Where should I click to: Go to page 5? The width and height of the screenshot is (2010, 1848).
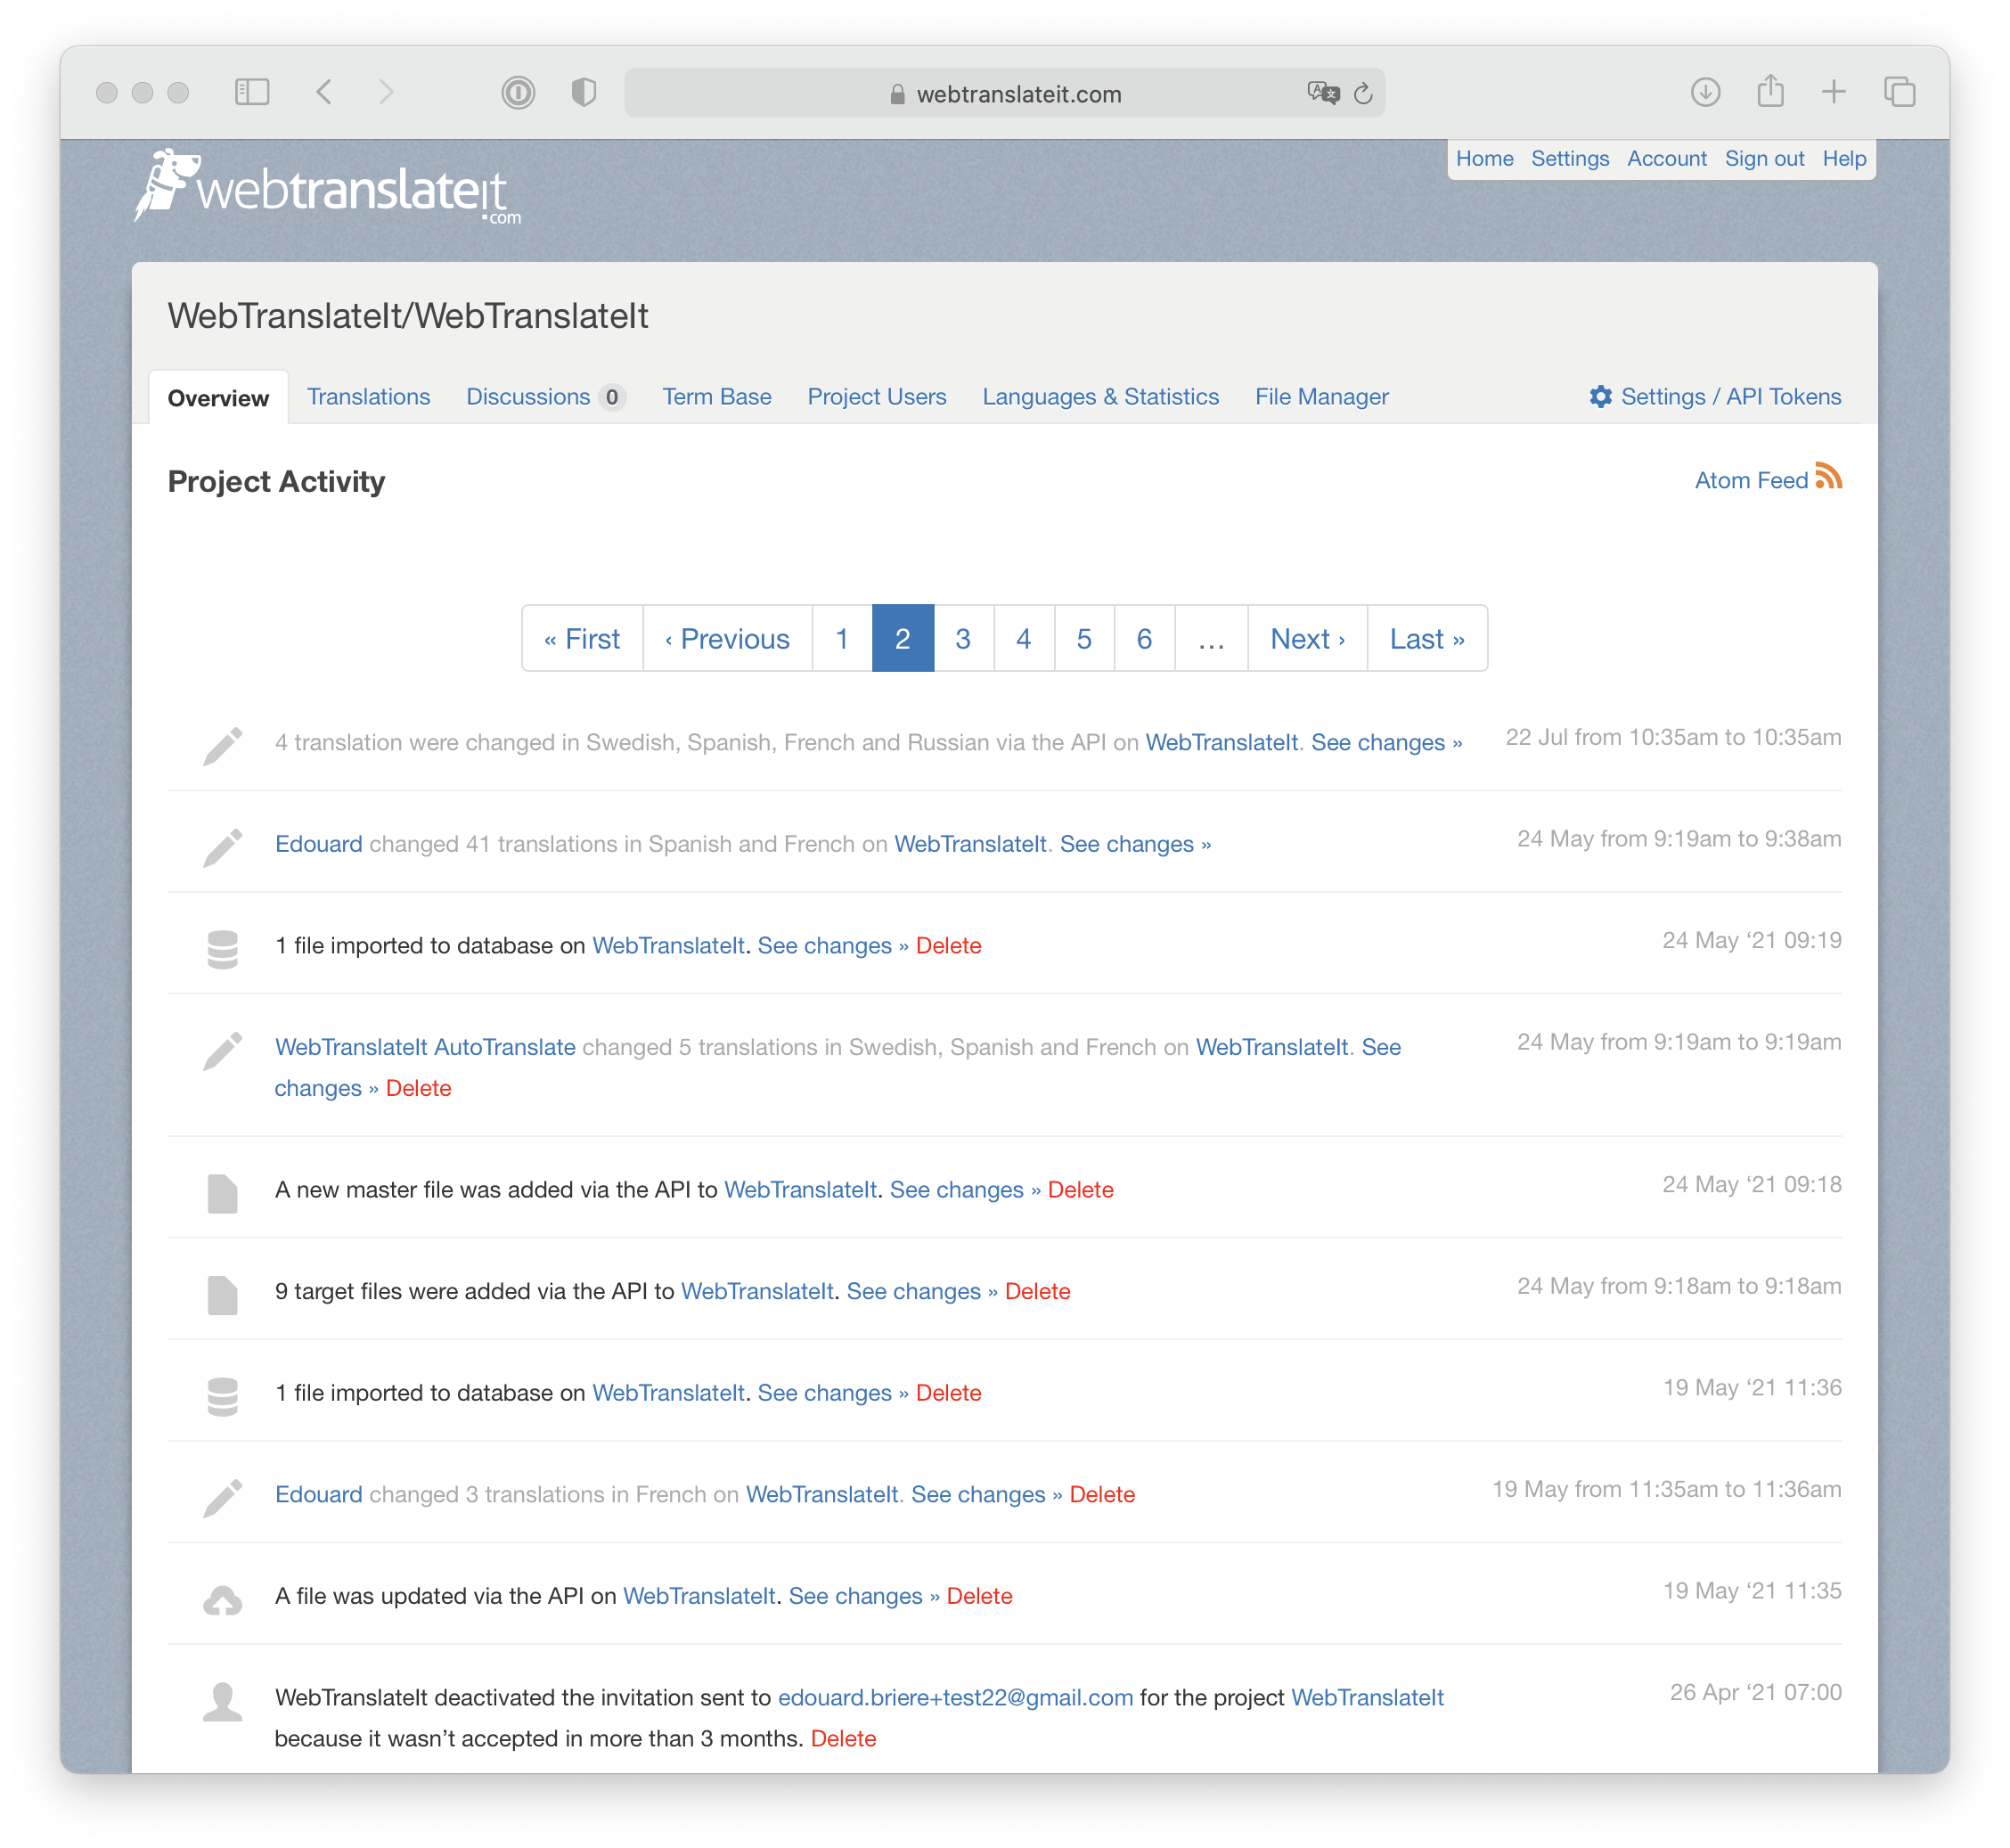tap(1084, 638)
